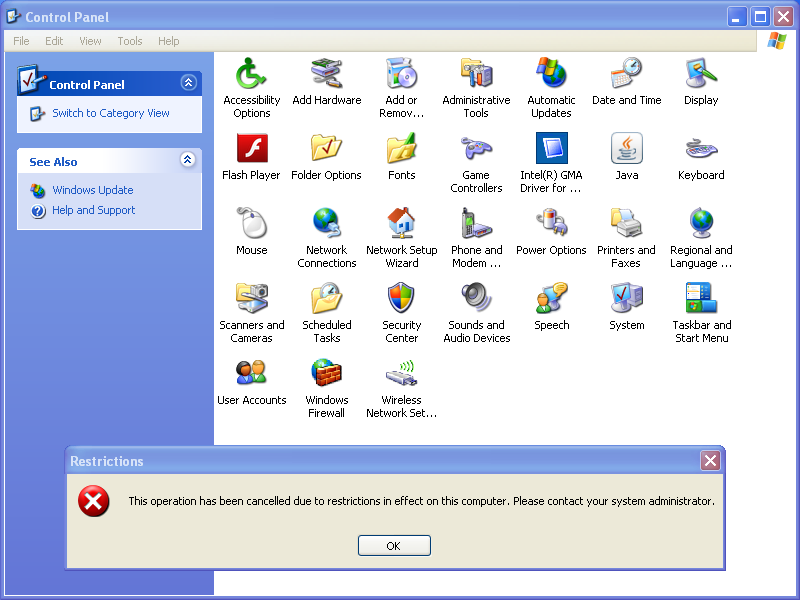This screenshot has height=600, width=800.
Task: Open Add Hardware applet
Action: pos(326,74)
